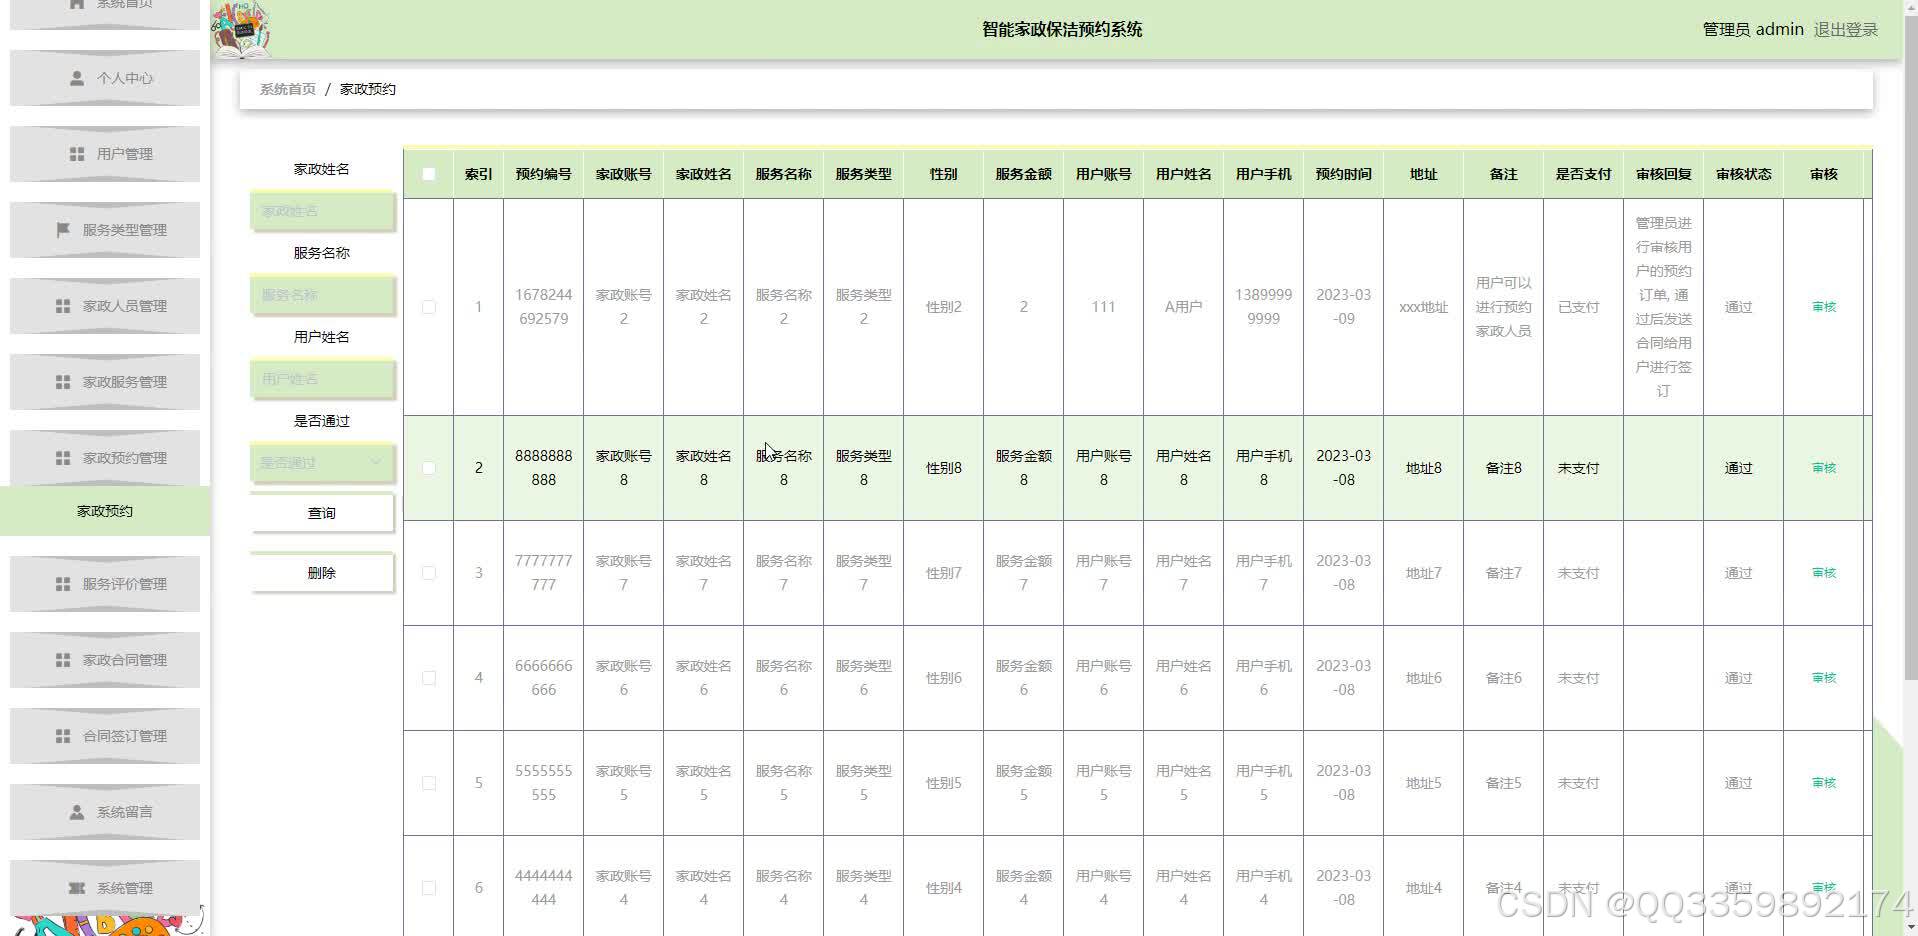Open 用户管理 menu in the sidebar
1918x936 pixels.
(105, 154)
